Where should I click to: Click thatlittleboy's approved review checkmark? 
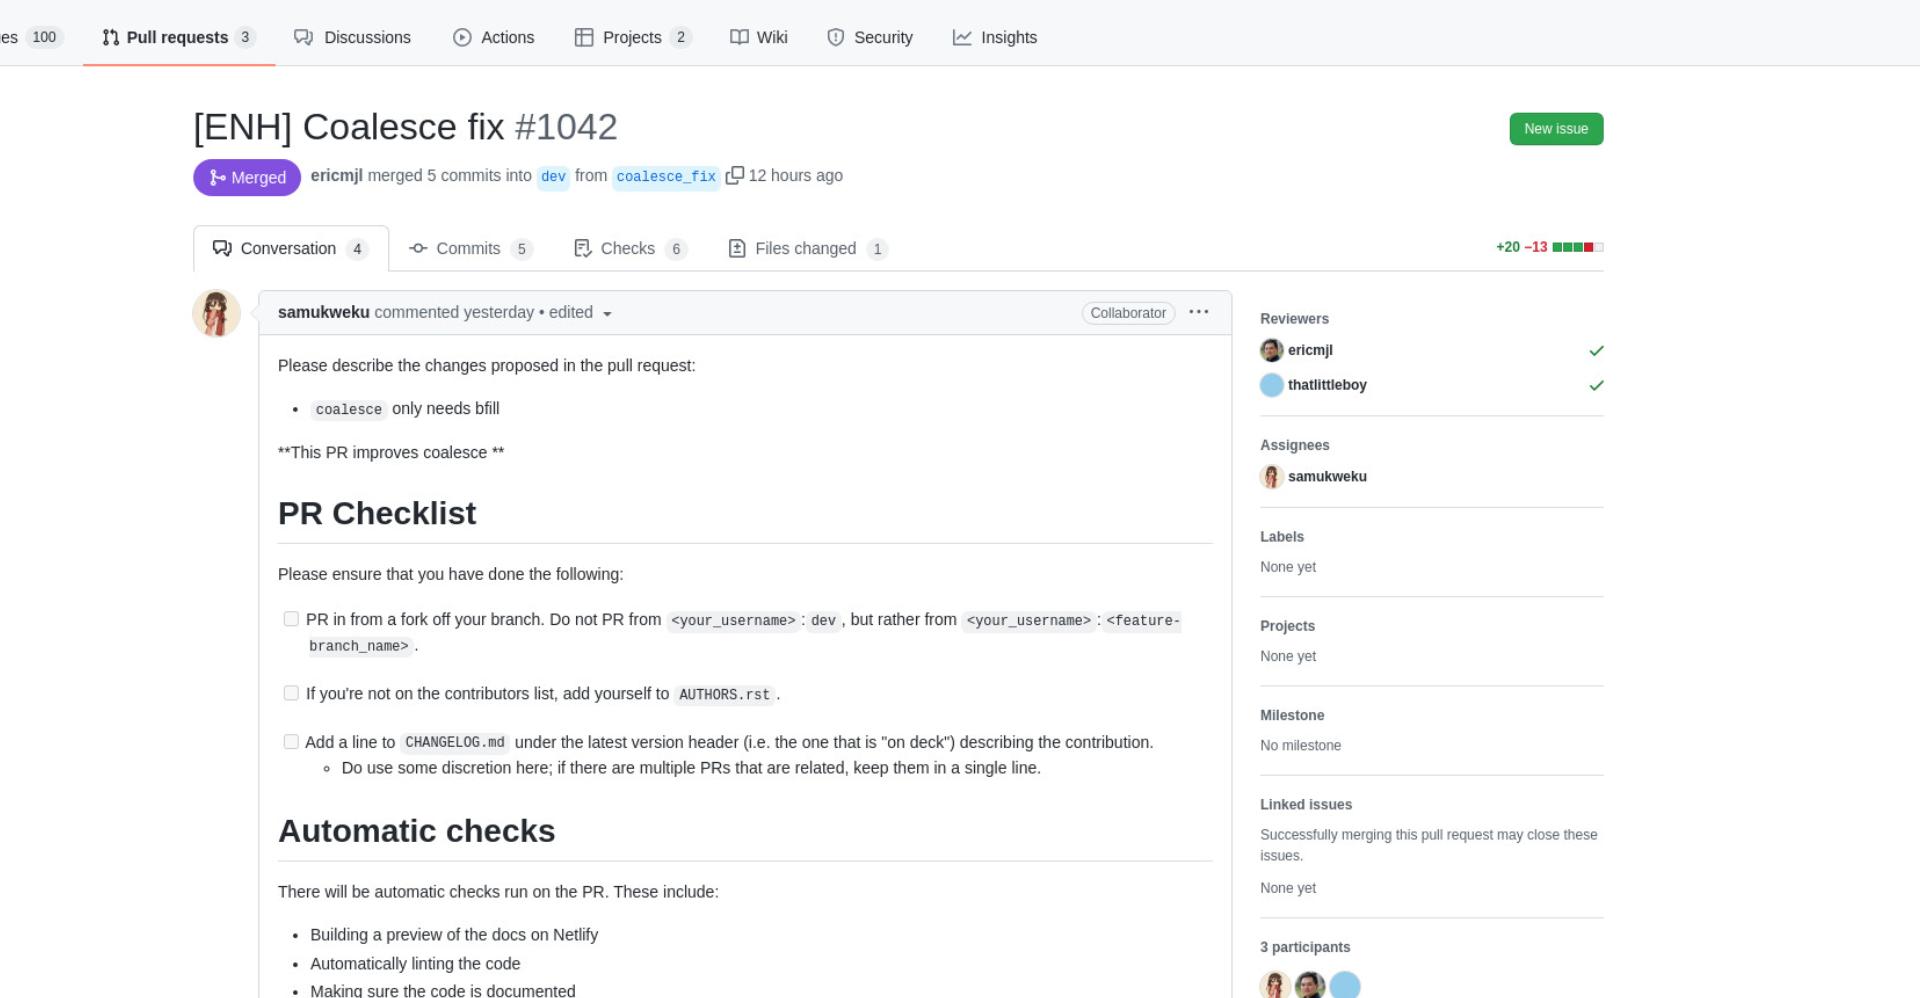(1596, 385)
